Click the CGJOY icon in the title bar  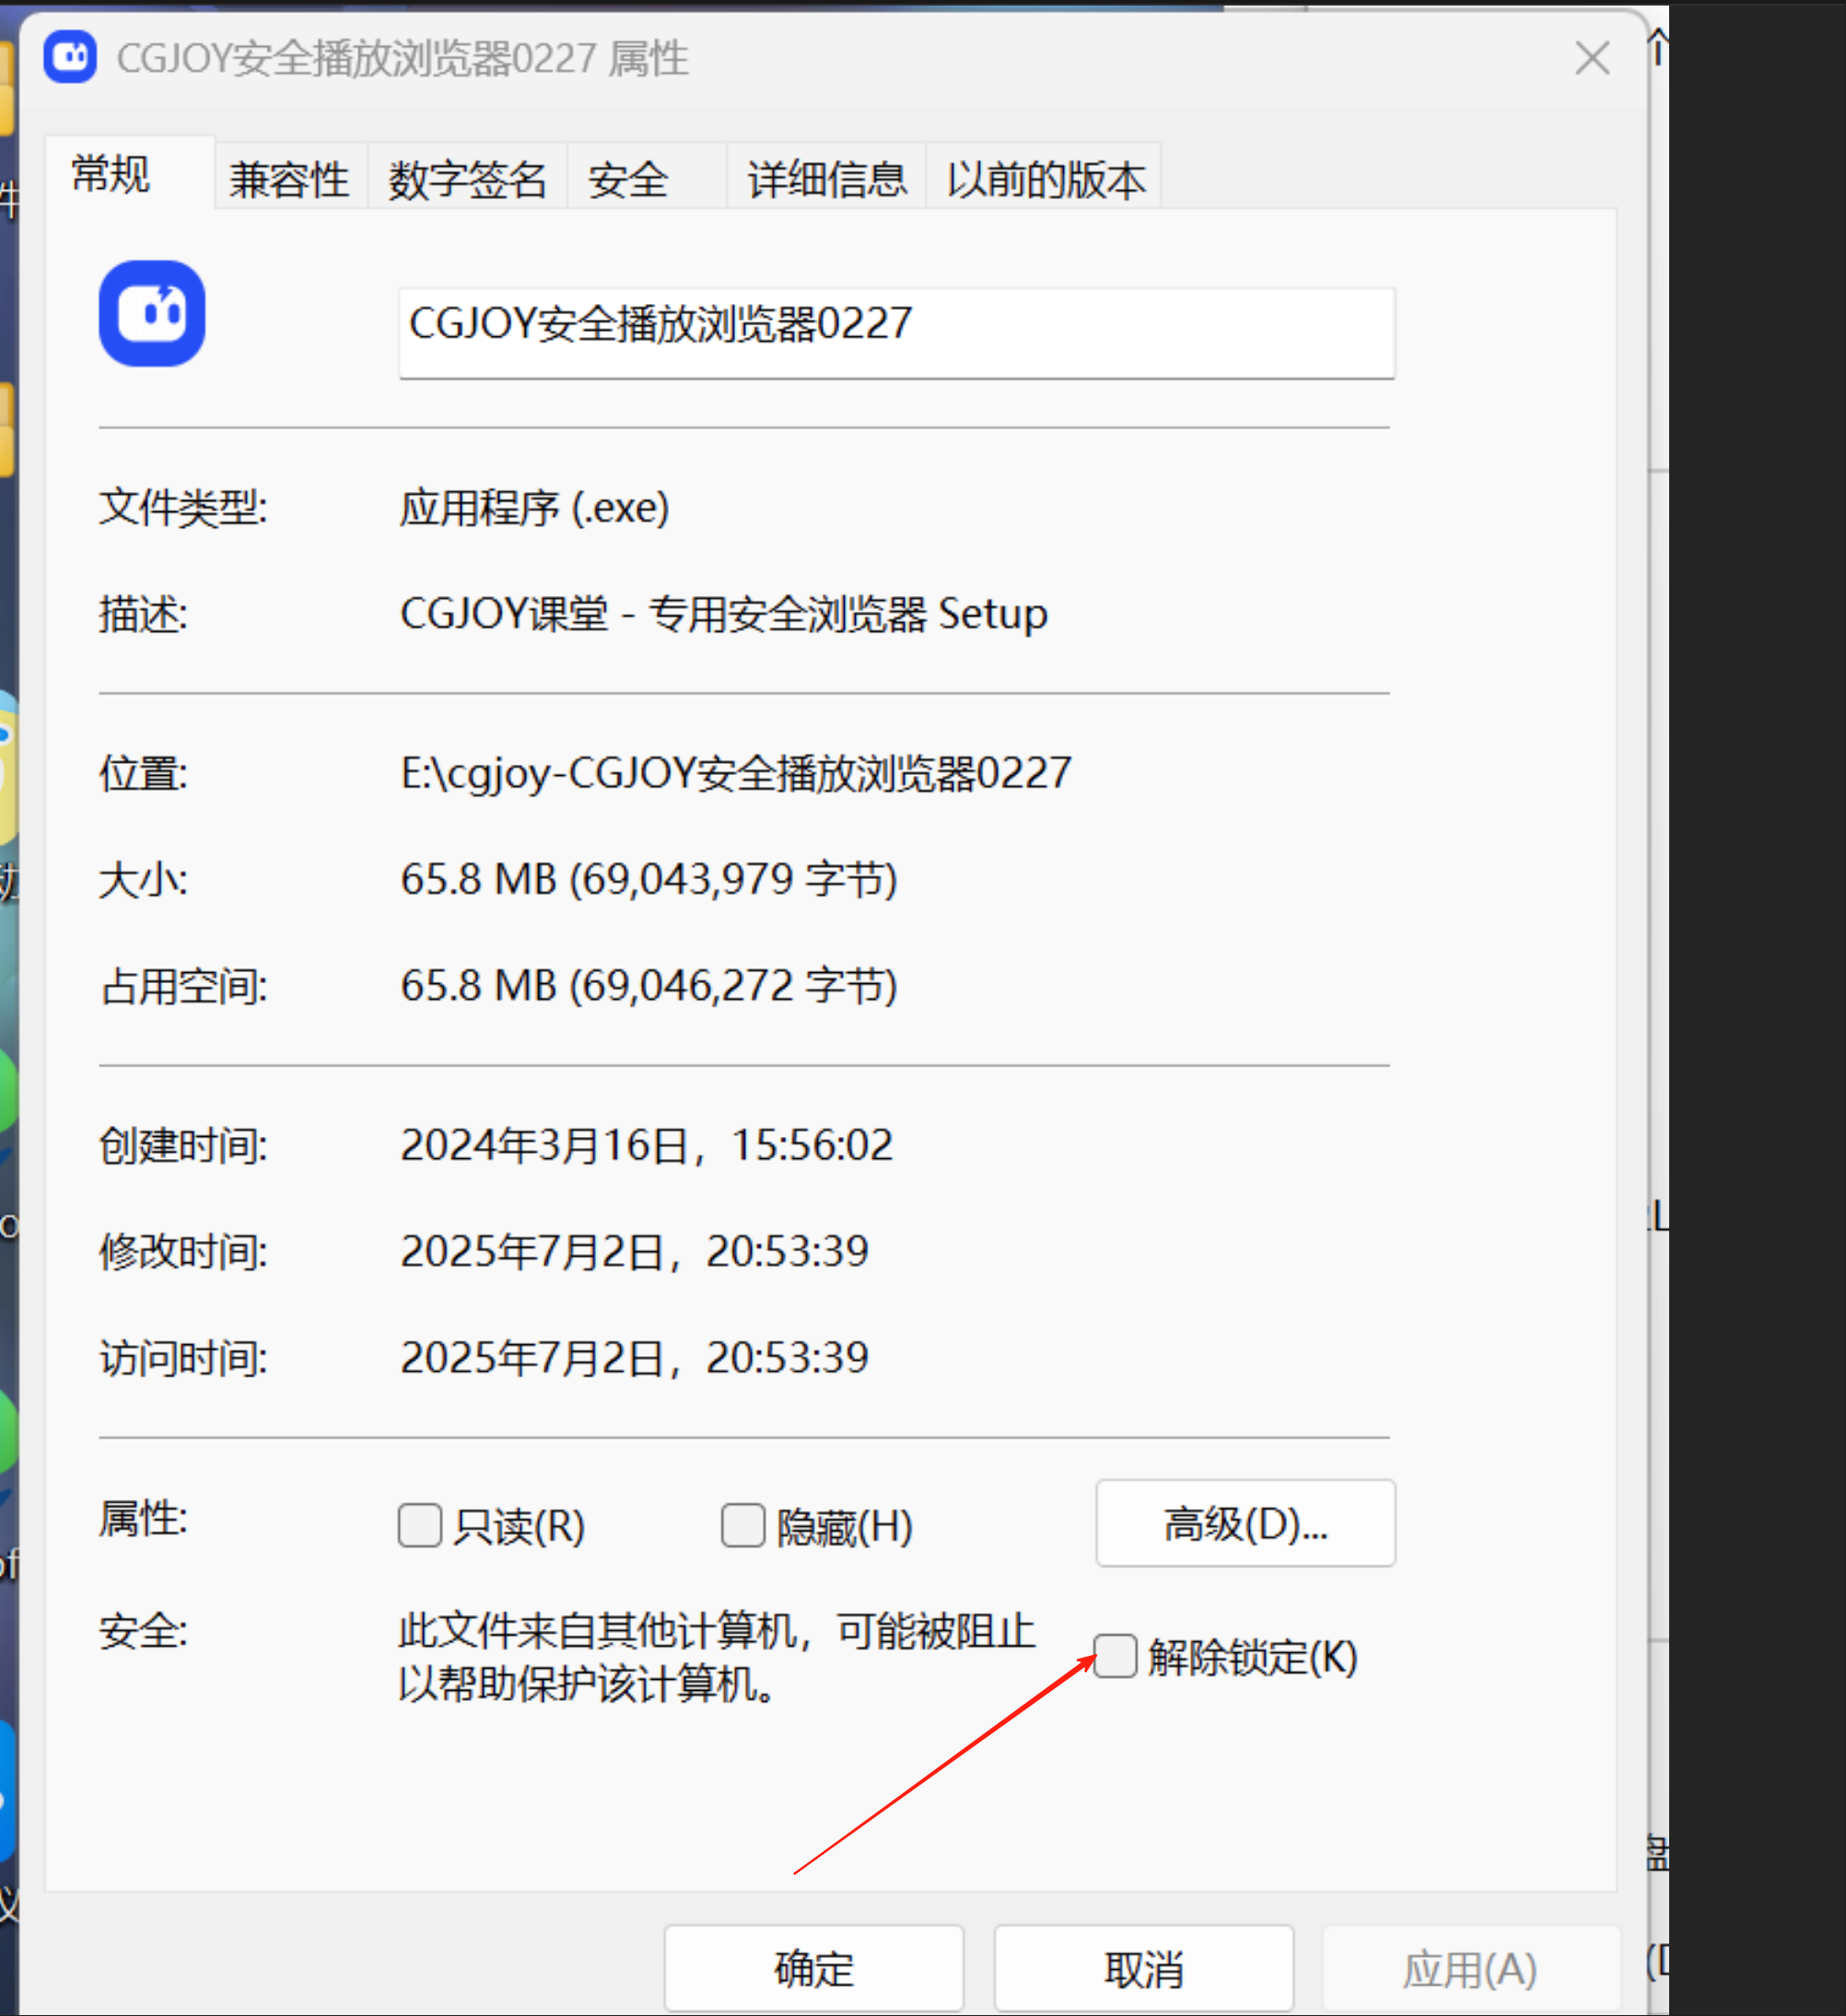click(70, 57)
